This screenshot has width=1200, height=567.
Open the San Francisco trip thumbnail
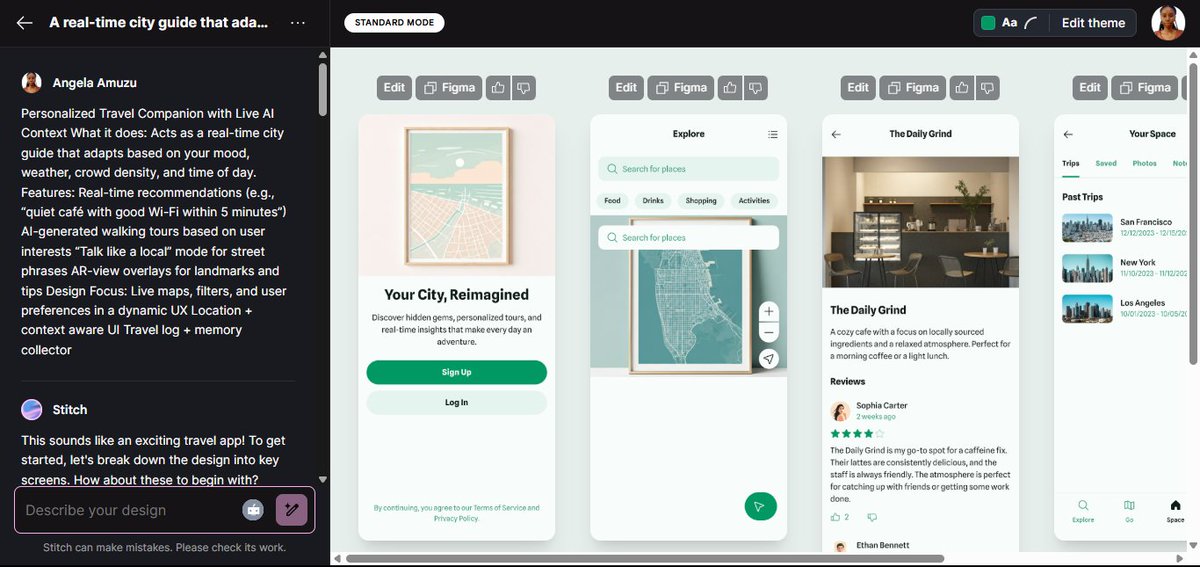[1087, 227]
